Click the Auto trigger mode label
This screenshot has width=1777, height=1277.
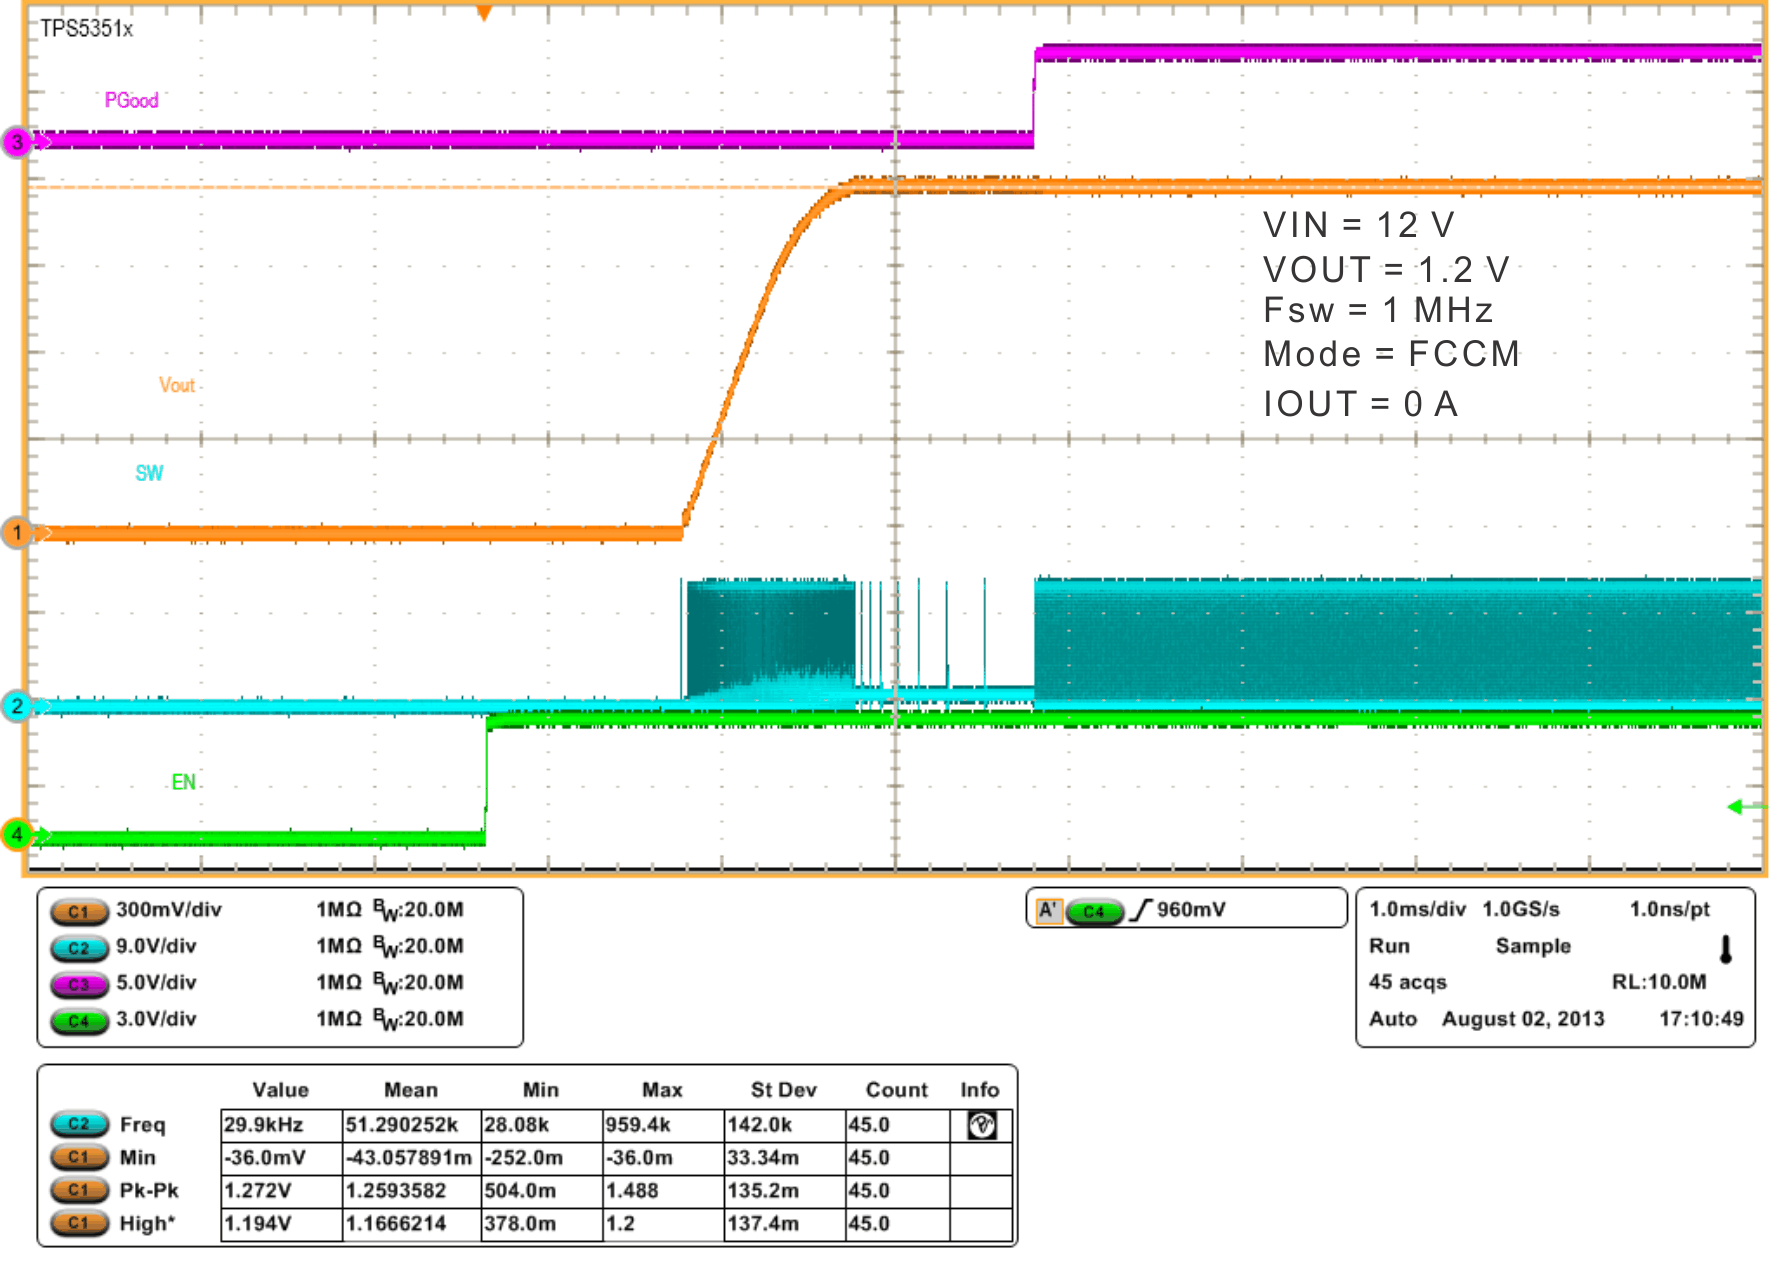click(x=1393, y=1019)
